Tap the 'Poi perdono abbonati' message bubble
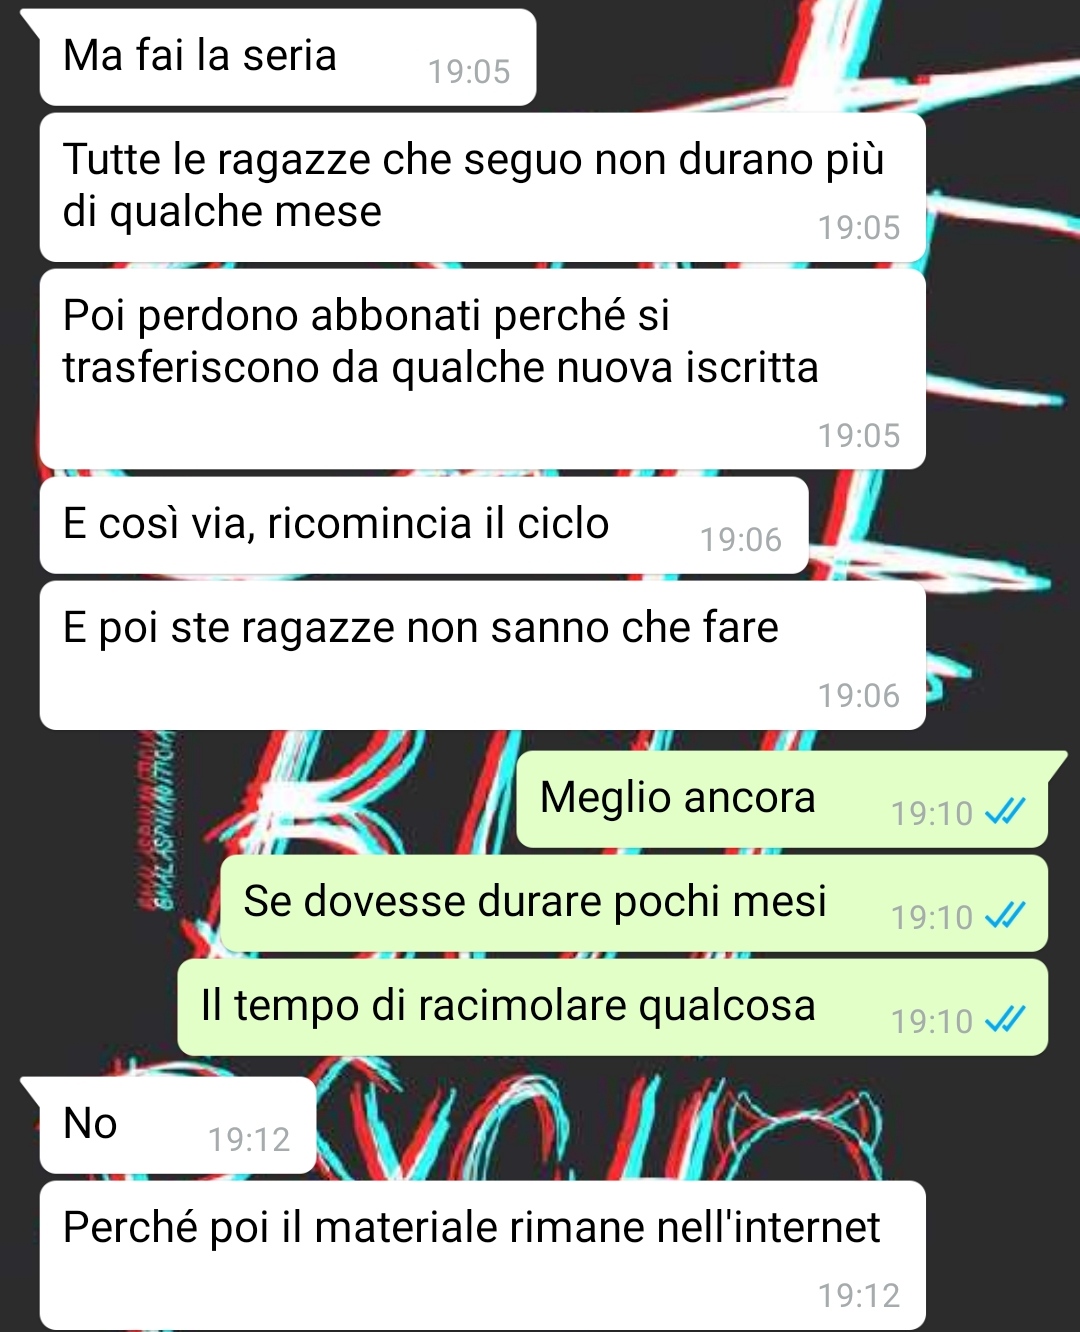The width and height of the screenshot is (1080, 1332). pos(482,369)
